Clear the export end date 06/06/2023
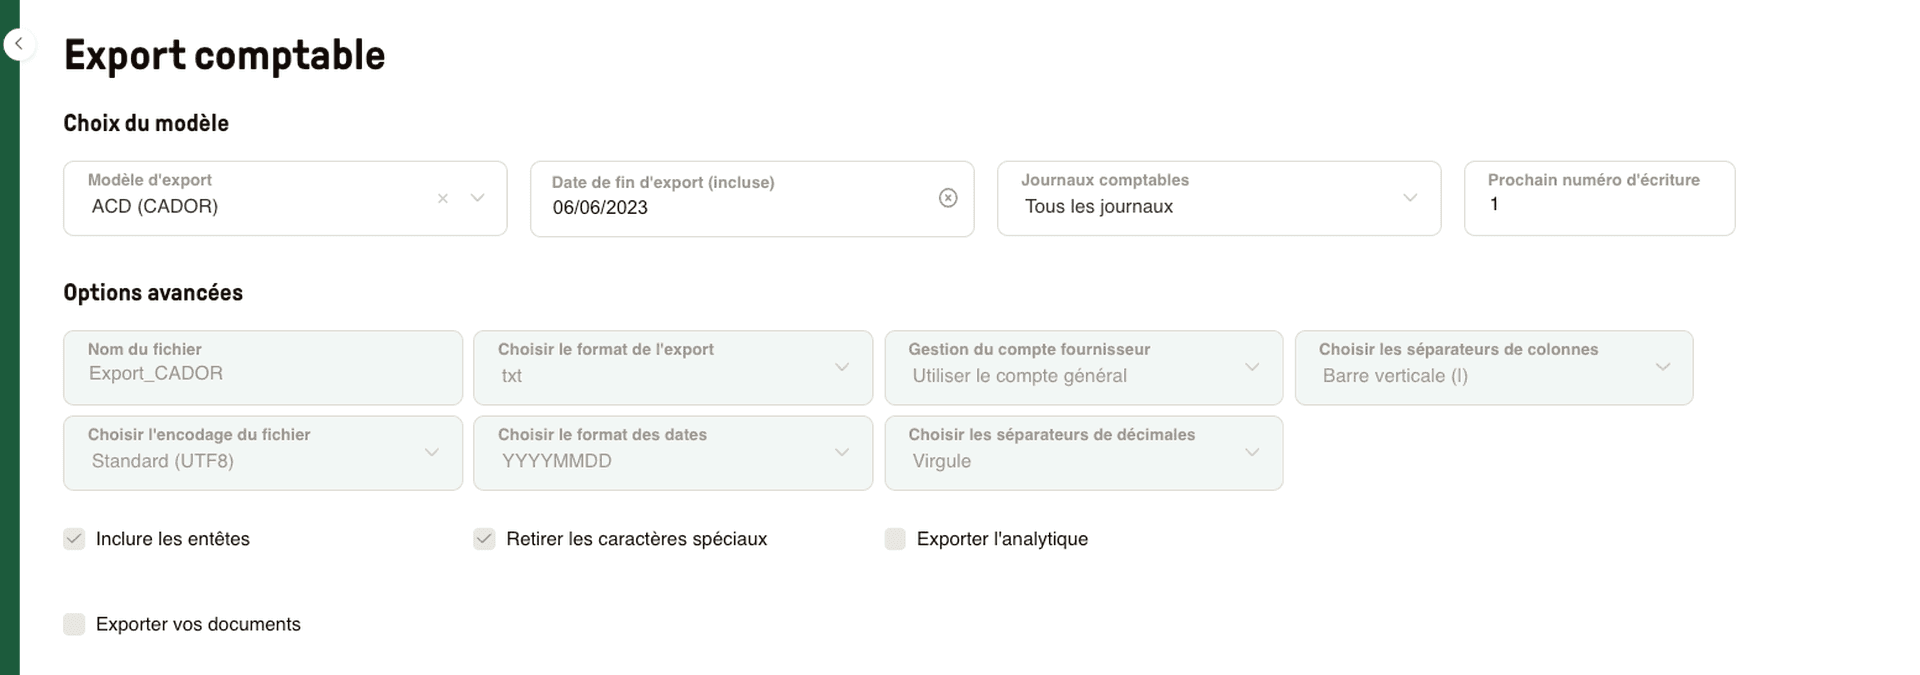Screen dimensions: 1920x675 point(948,198)
